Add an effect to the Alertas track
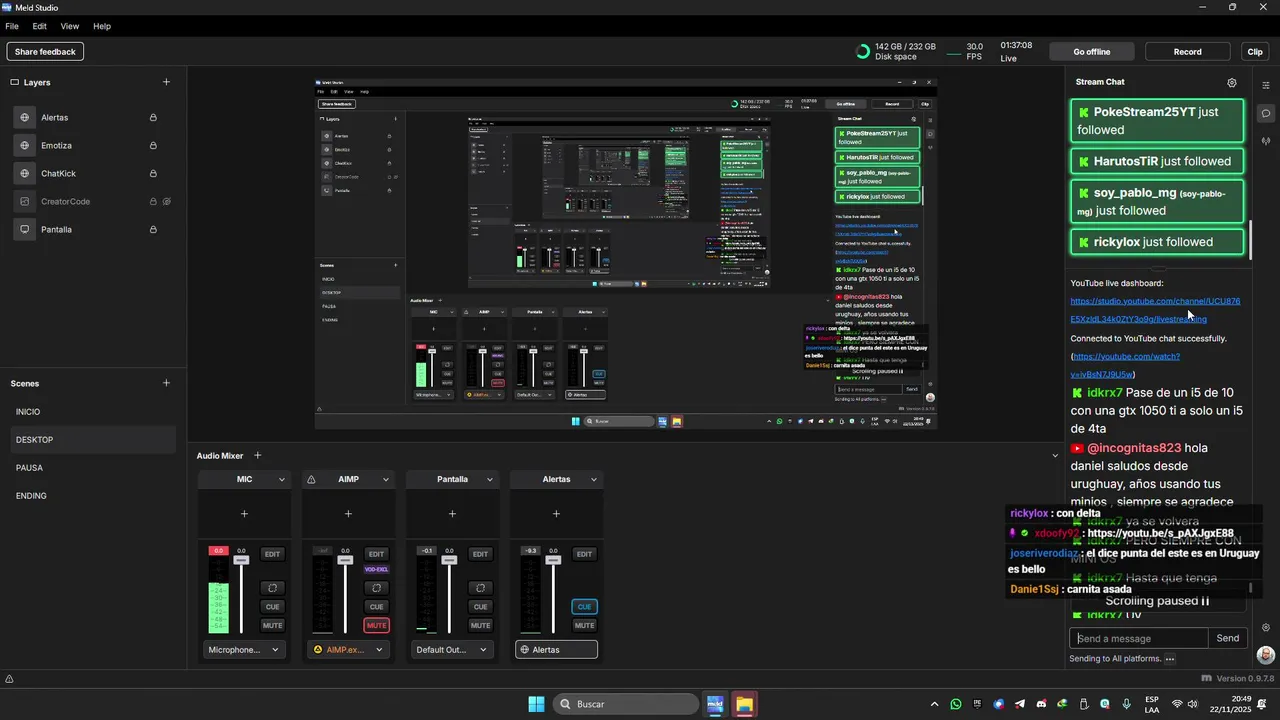 point(556,514)
